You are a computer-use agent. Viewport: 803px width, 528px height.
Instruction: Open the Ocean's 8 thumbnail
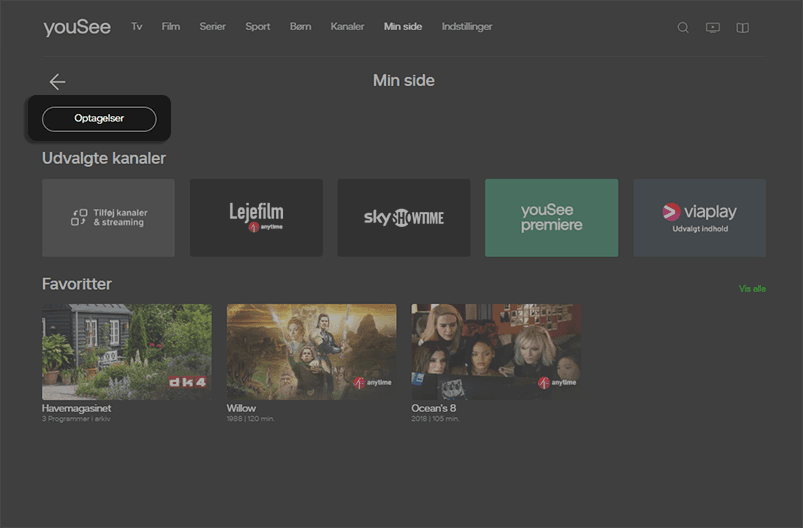pyautogui.click(x=496, y=351)
